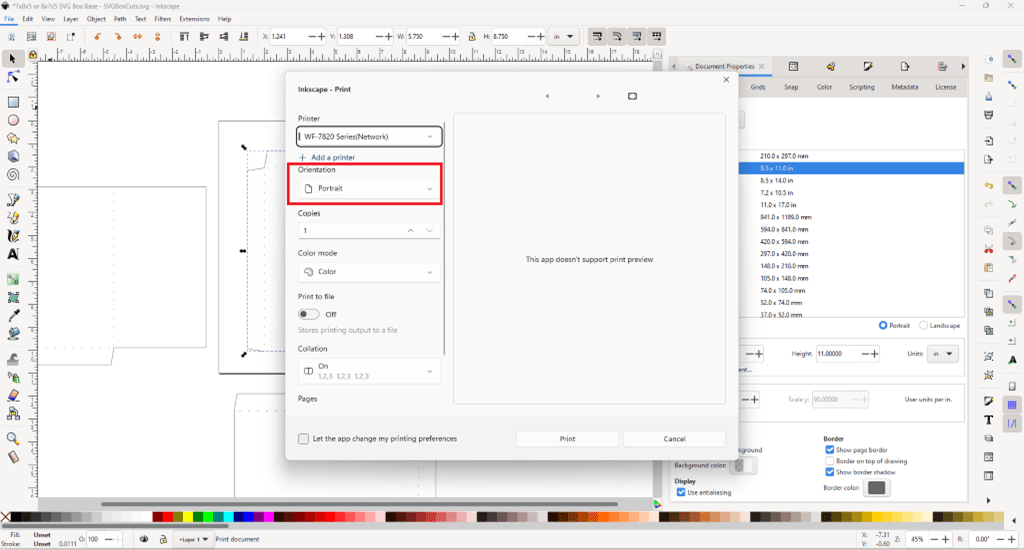Switch to the Grids tab
The width and height of the screenshot is (1024, 550).
760,87
